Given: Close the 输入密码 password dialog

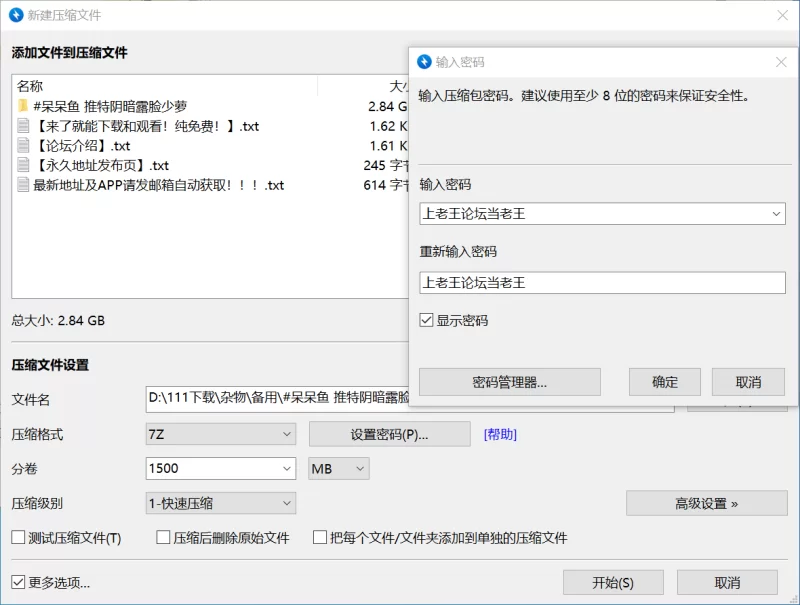Looking at the screenshot, I should [x=781, y=62].
